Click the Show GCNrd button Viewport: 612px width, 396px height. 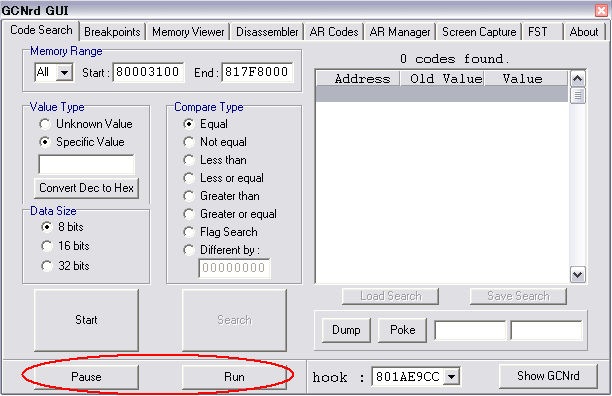[x=548, y=376]
